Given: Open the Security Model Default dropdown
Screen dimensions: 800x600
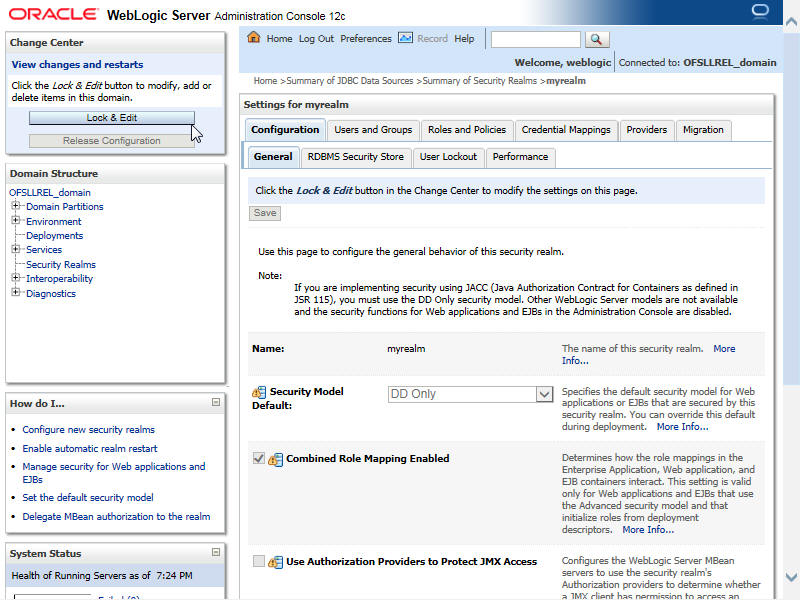Looking at the screenshot, I should click(470, 394).
